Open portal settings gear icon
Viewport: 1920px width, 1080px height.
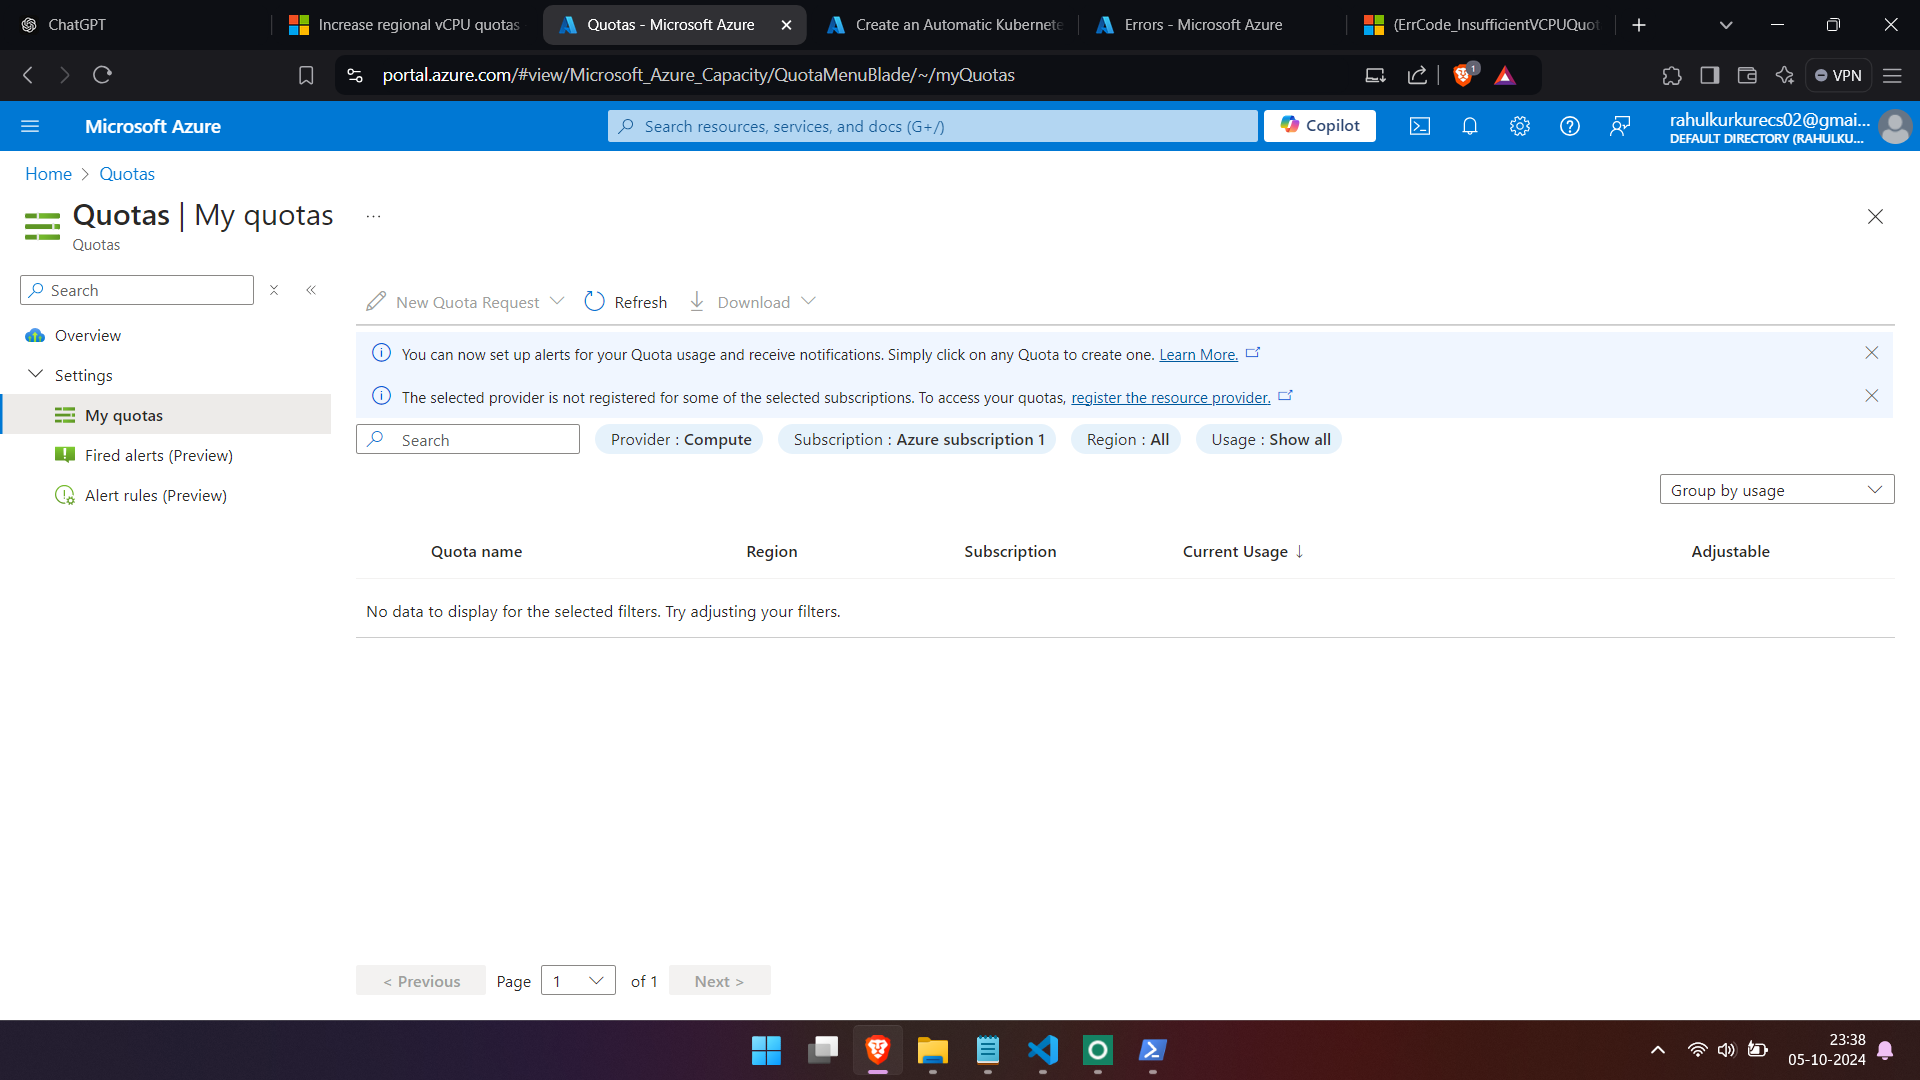click(1520, 126)
